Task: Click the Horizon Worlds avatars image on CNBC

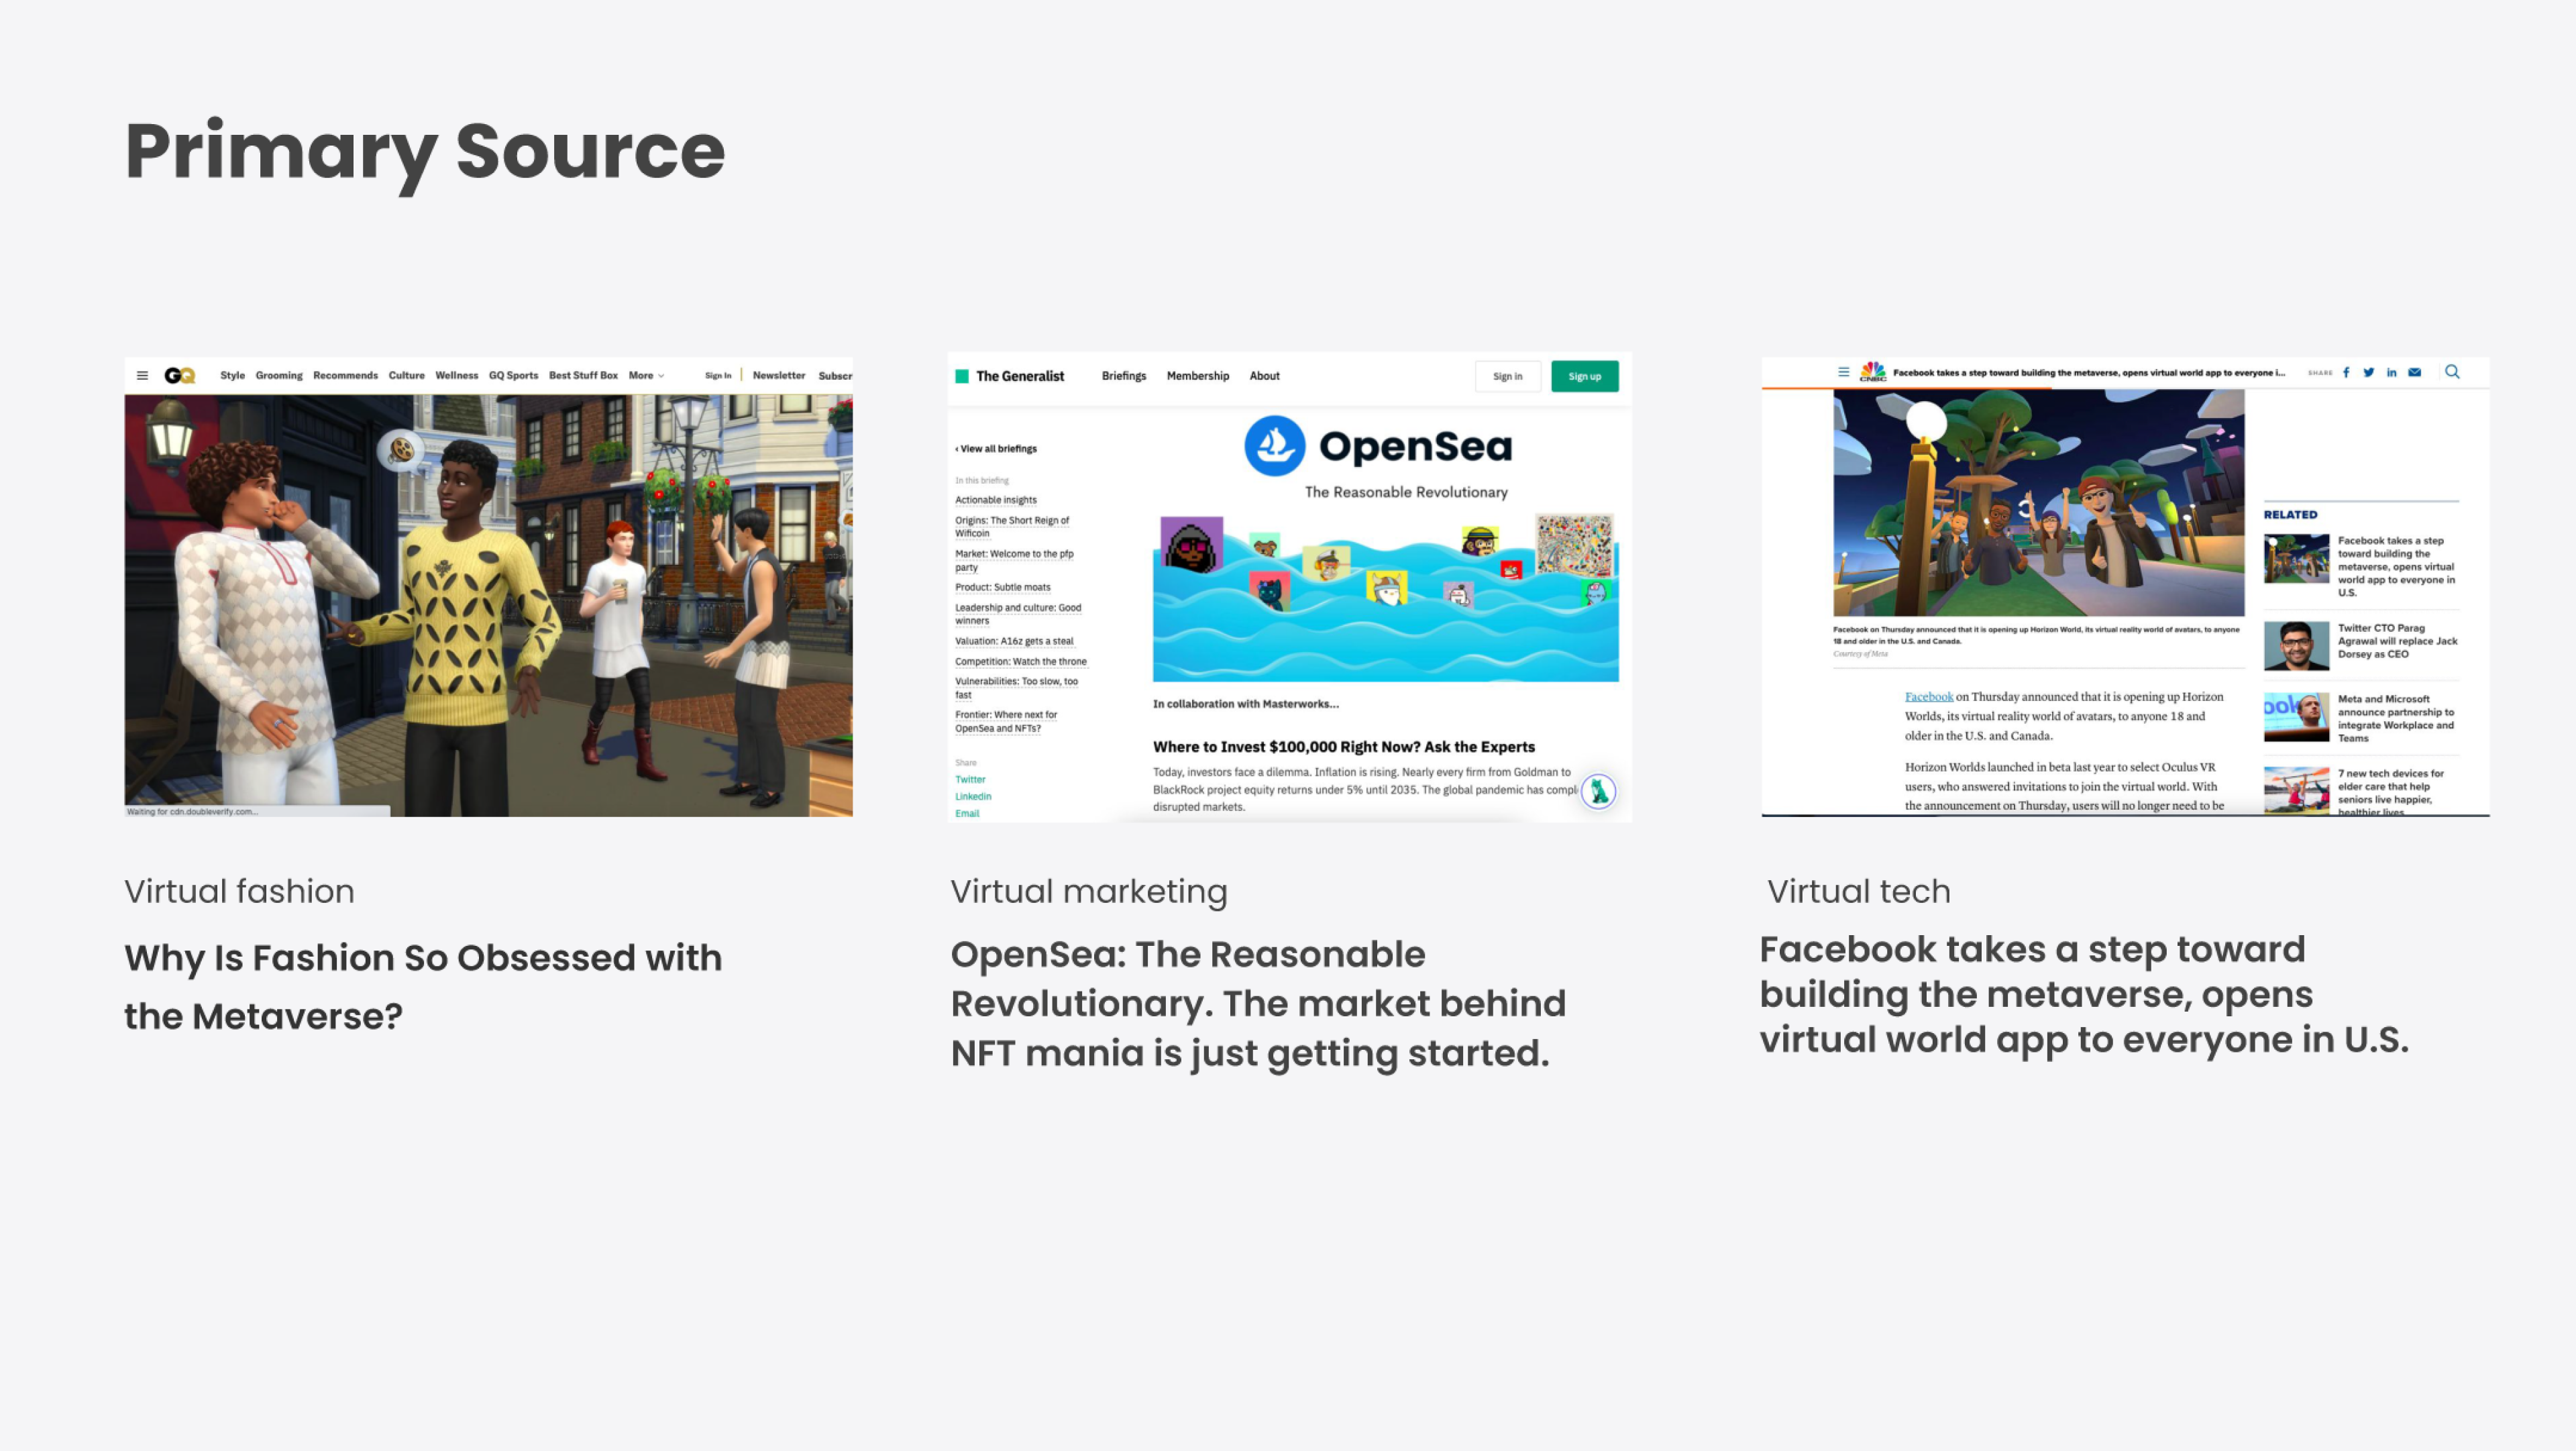Action: click(2038, 503)
